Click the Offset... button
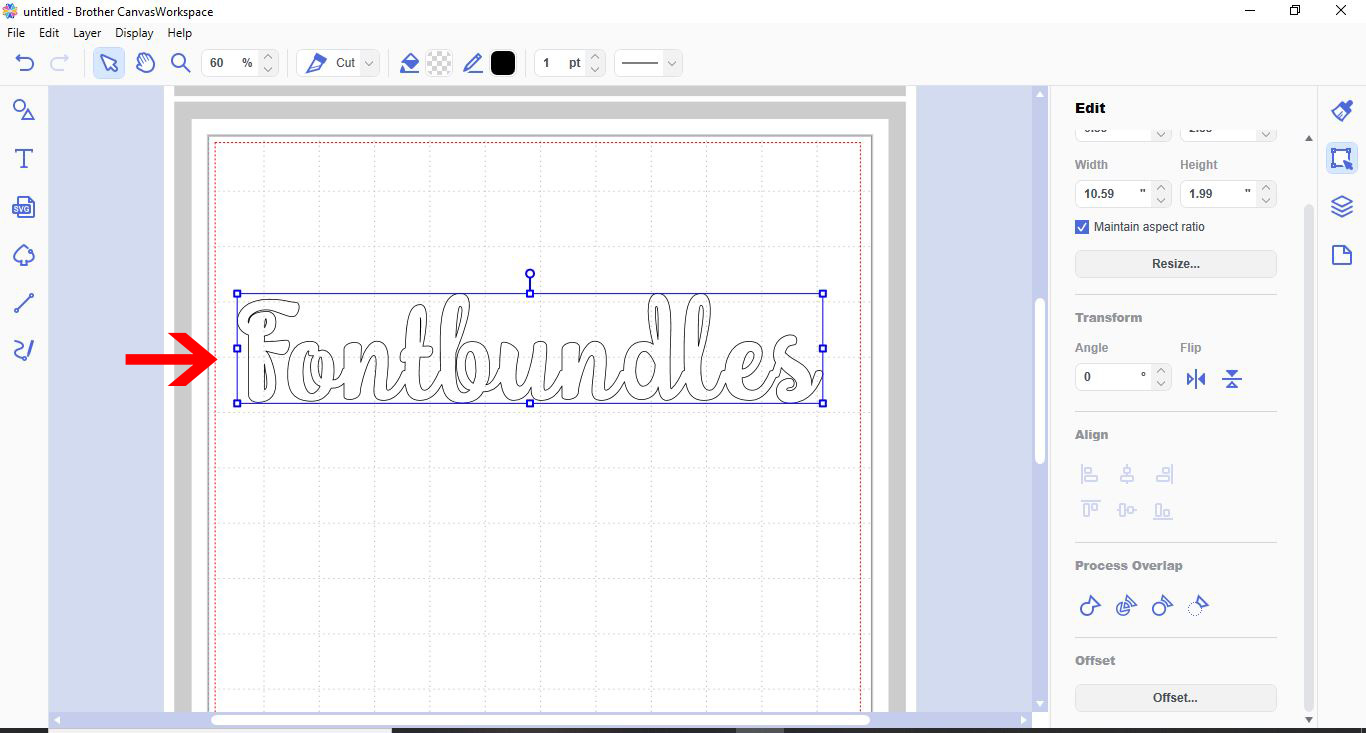Viewport: 1366px width, 733px height. [1176, 698]
